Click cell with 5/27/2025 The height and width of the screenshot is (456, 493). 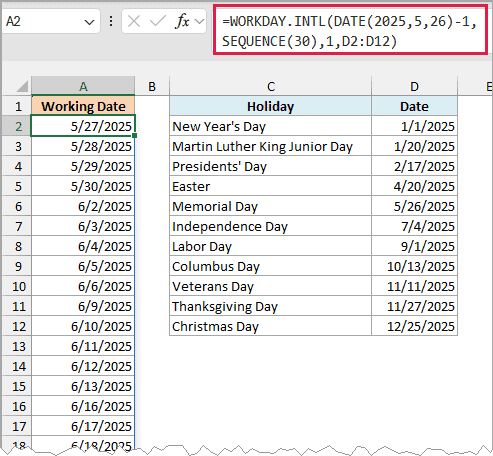tap(83, 126)
